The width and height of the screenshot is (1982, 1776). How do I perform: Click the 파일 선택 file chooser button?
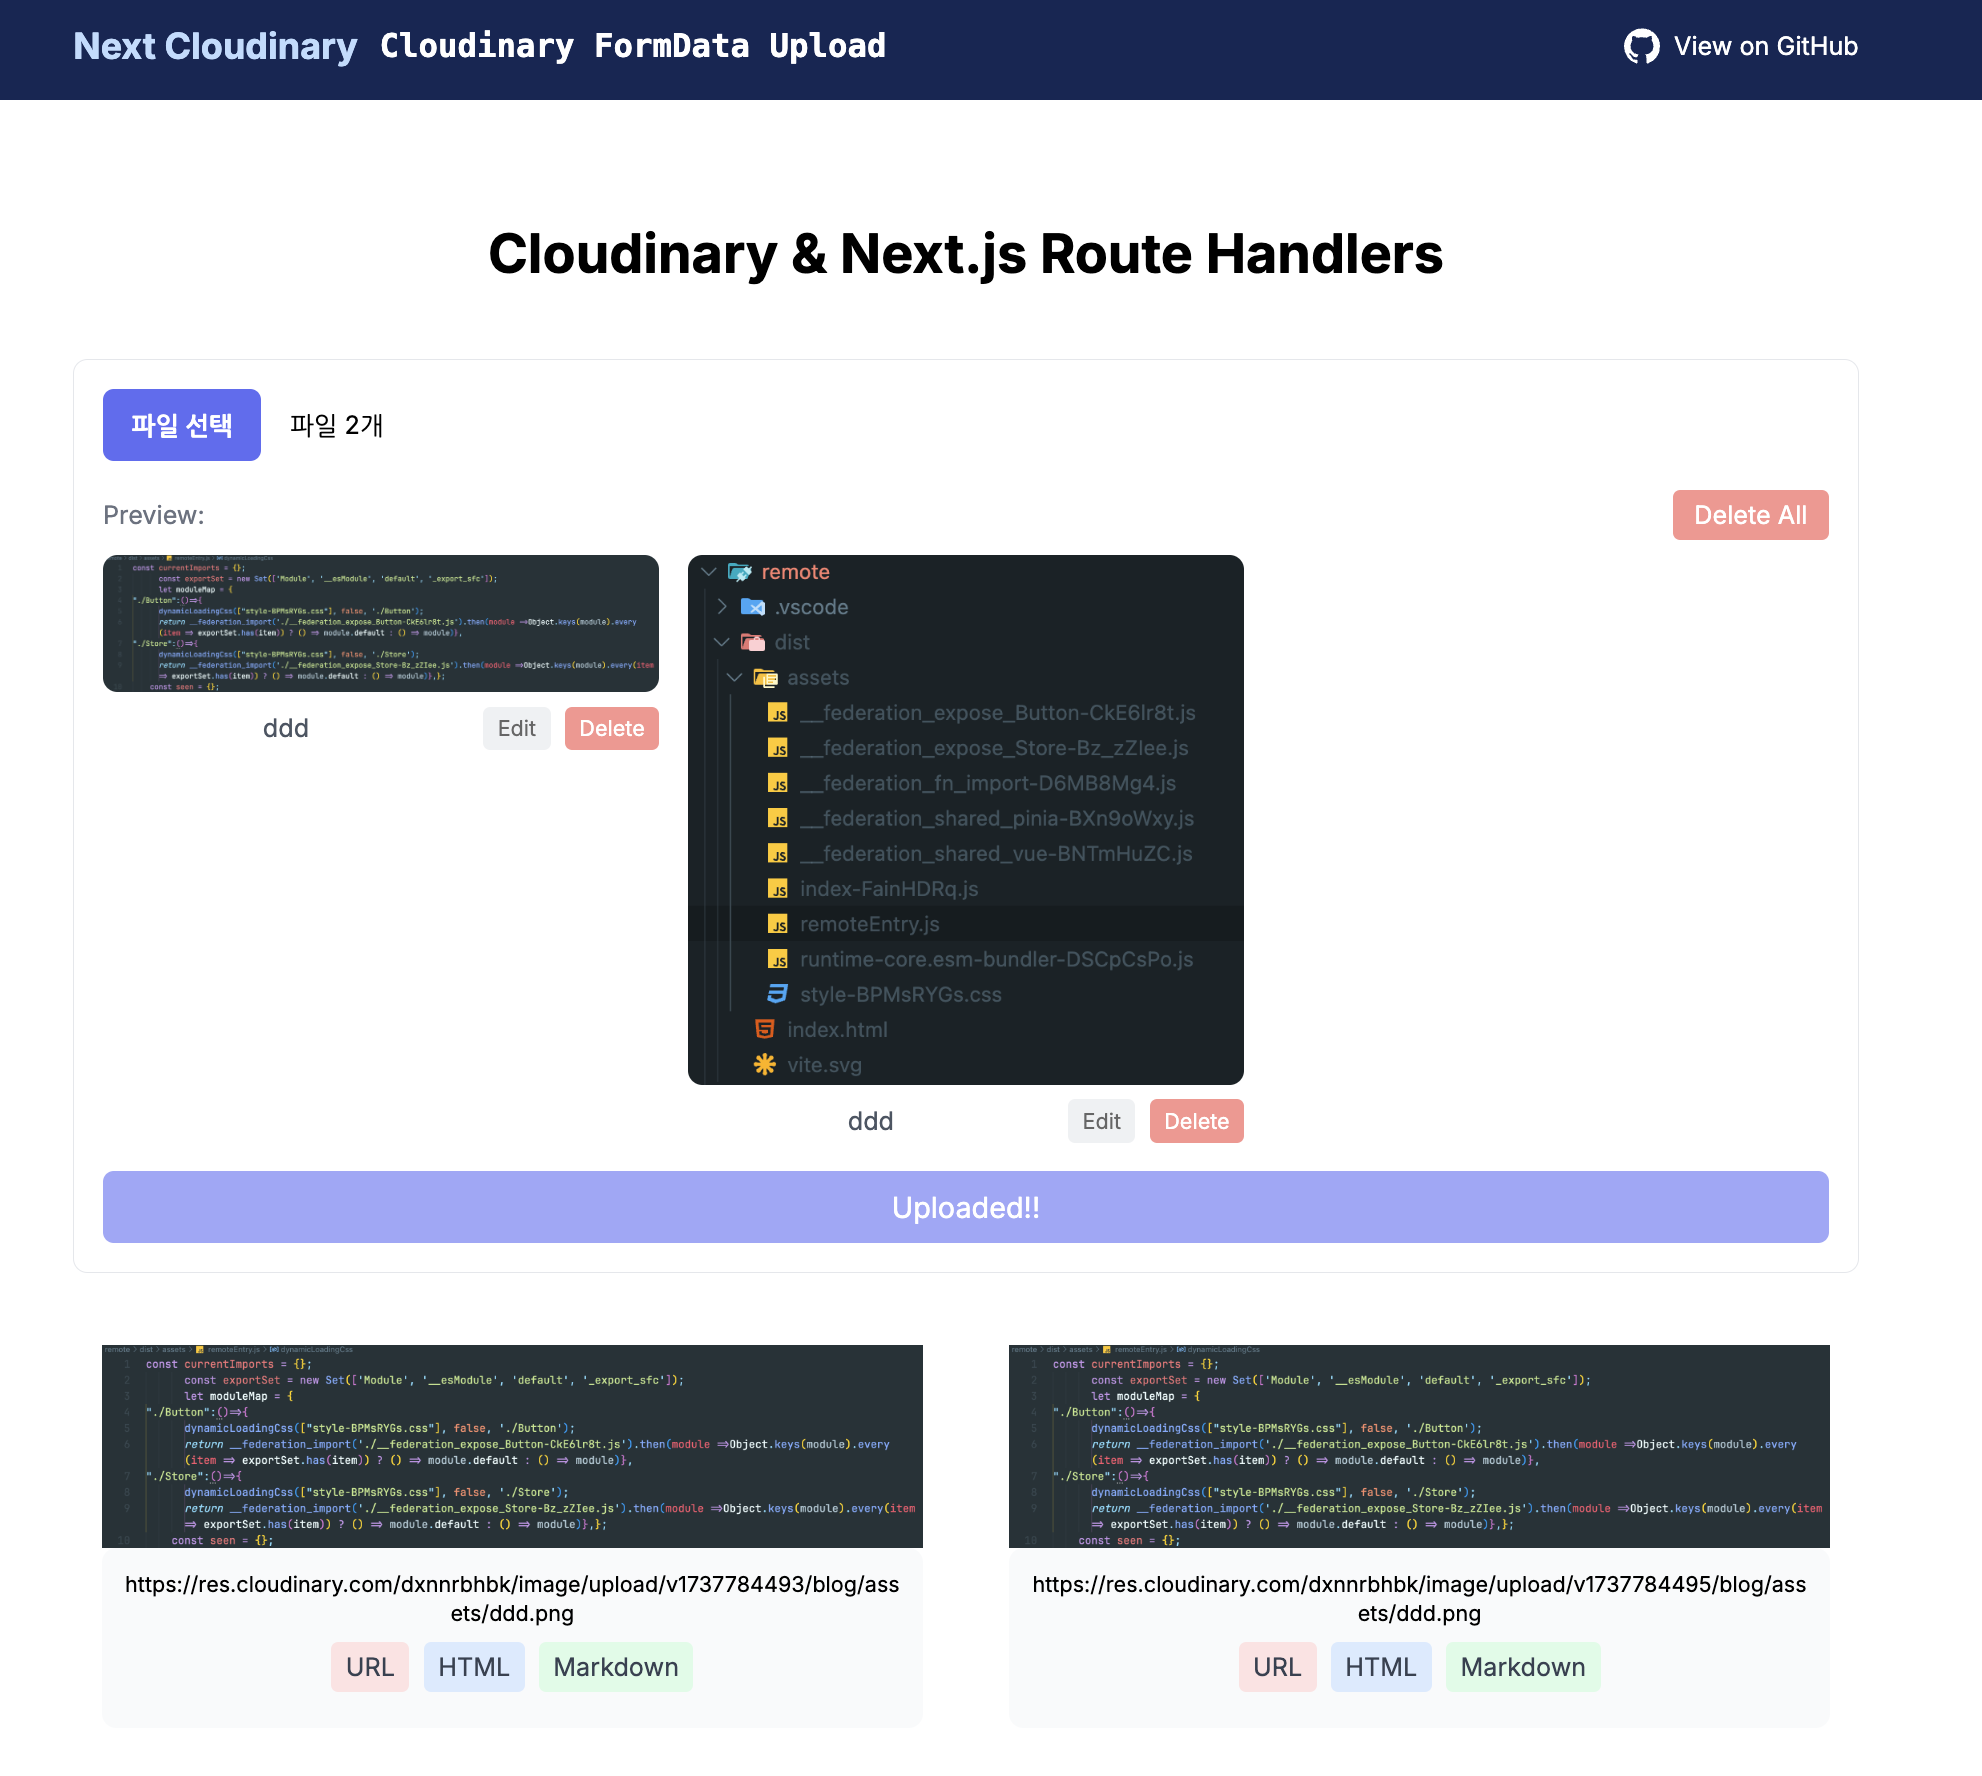coord(182,425)
